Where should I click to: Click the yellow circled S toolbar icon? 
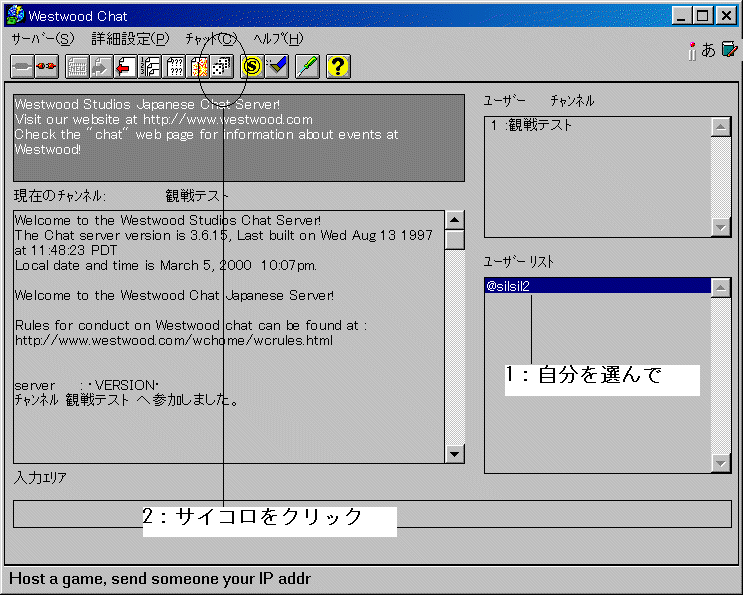252,67
